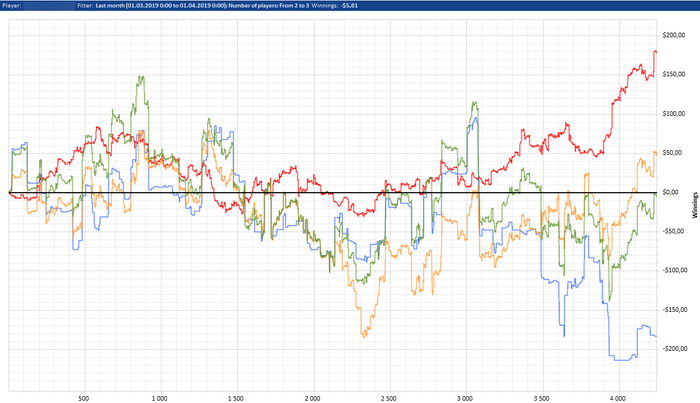Click the '3 500' x-axis tick label
The height and width of the screenshot is (403, 700).
pos(542,399)
